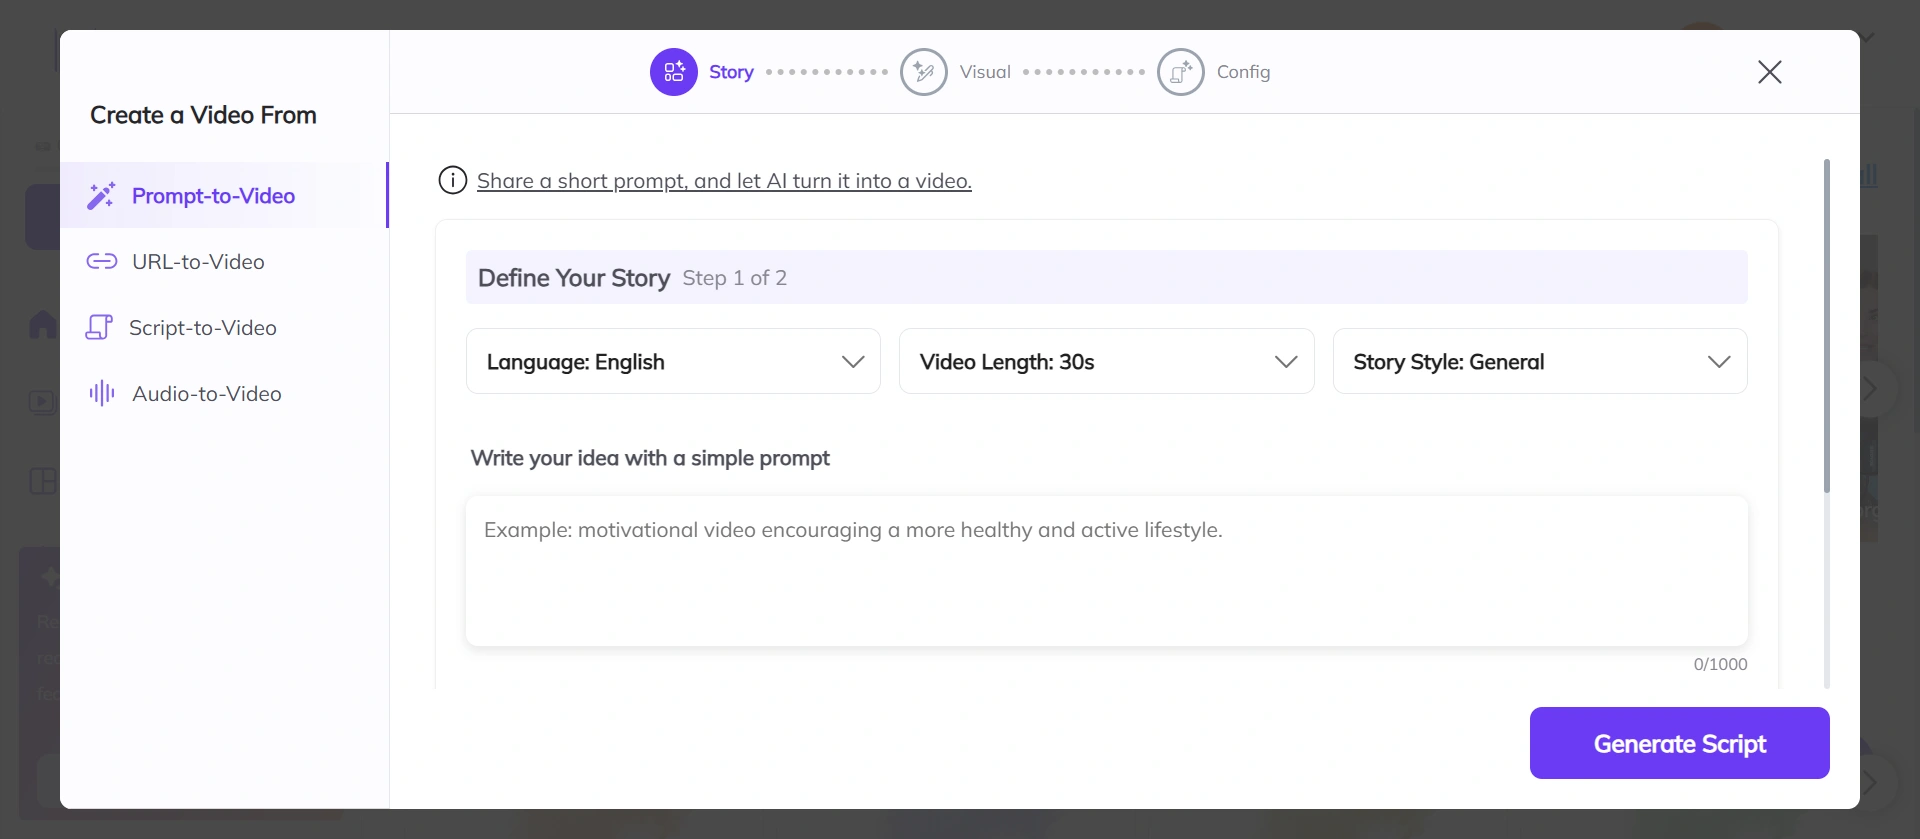Switch to the URL-to-Video tab
The height and width of the screenshot is (839, 1920).
point(224,262)
